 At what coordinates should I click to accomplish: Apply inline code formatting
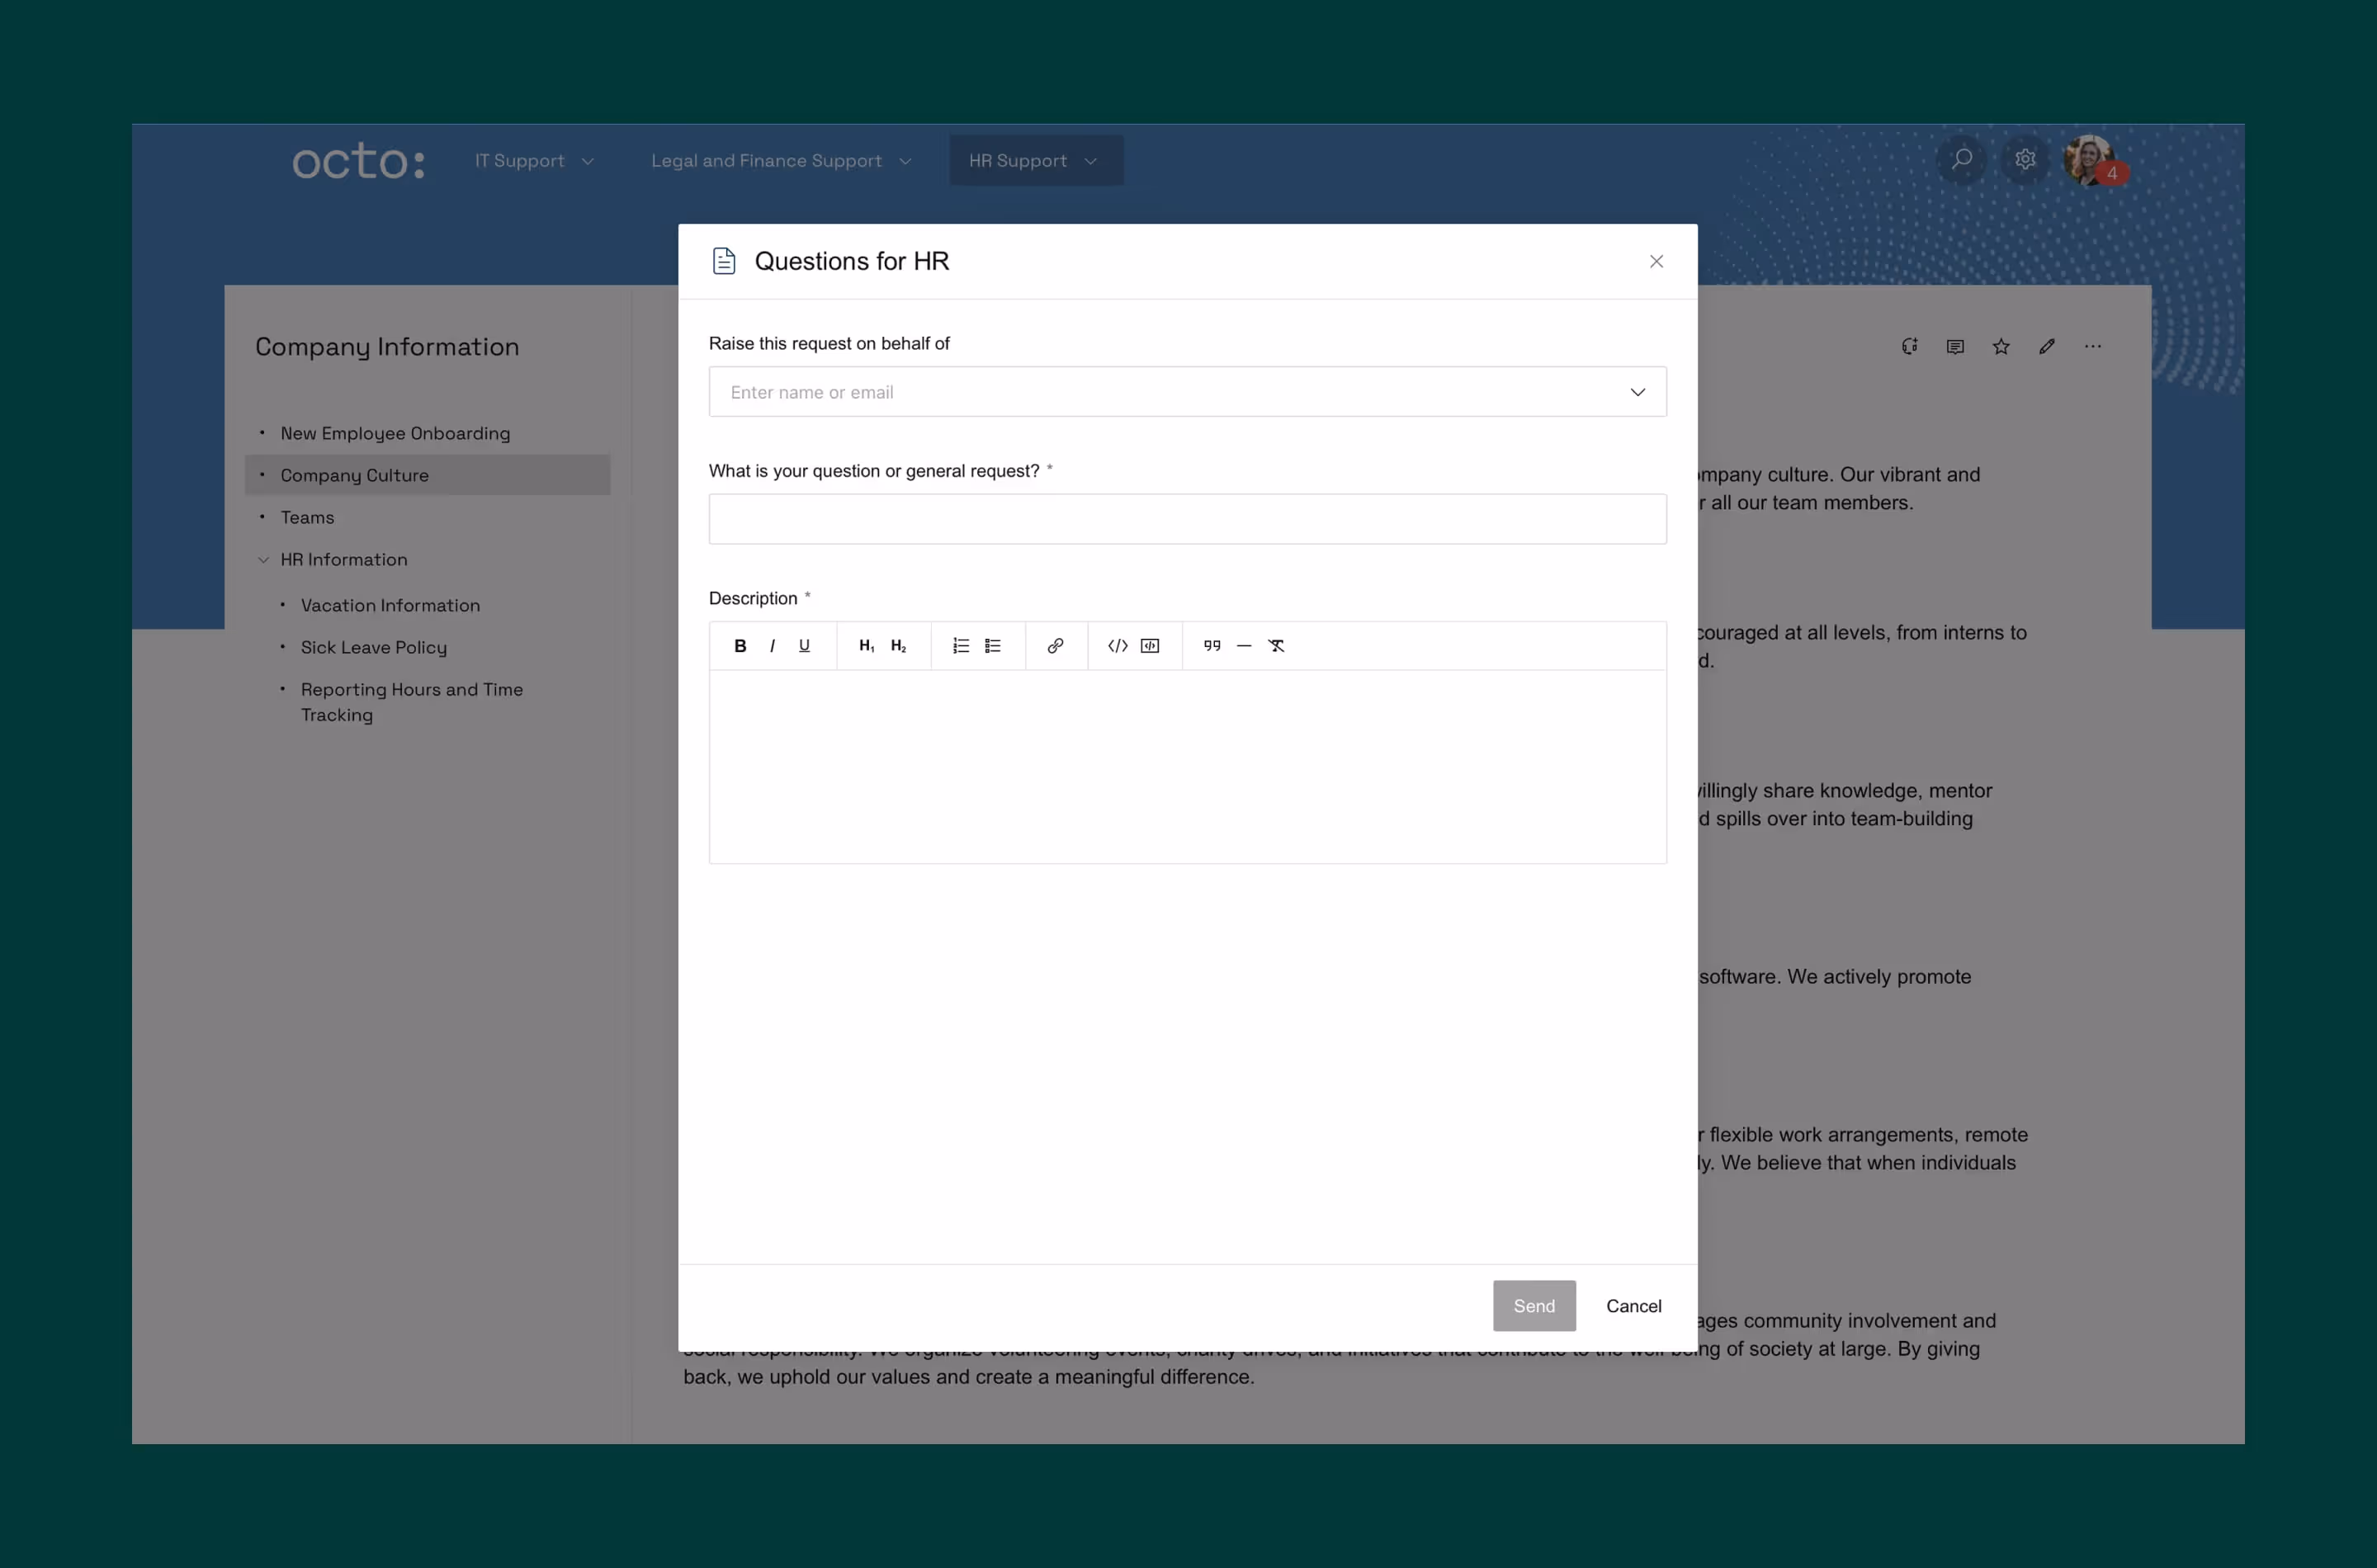pos(1118,646)
